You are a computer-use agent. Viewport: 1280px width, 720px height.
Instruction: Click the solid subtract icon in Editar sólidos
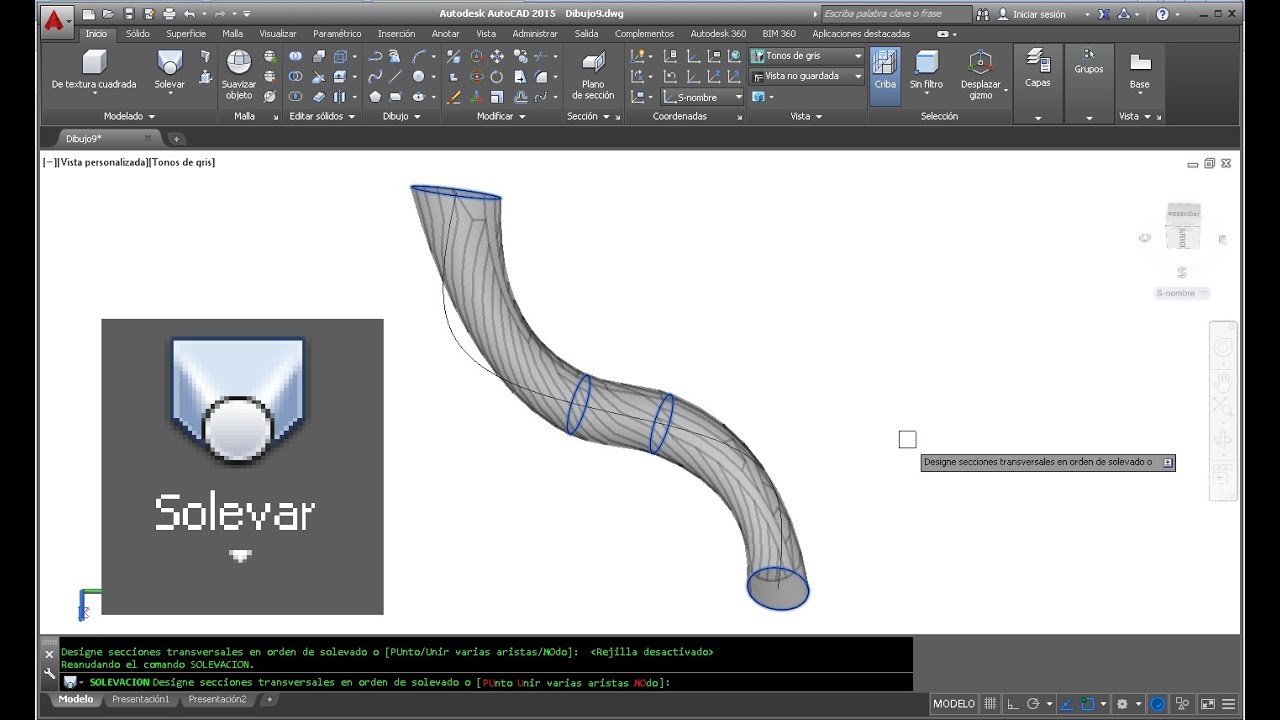point(295,77)
